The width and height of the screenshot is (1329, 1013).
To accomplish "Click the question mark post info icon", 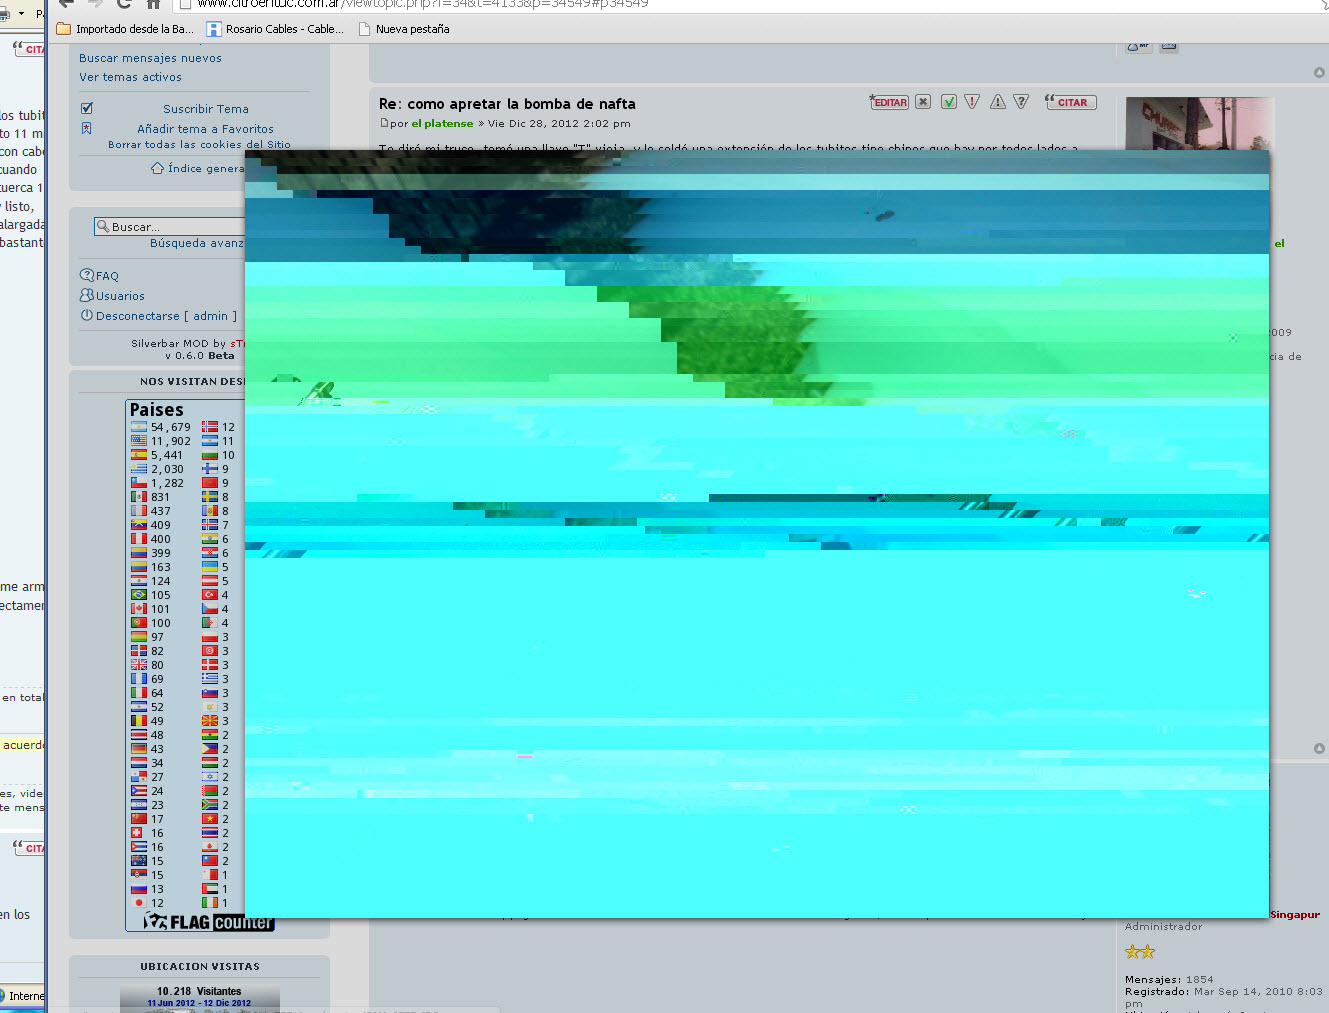I will coord(1021,102).
